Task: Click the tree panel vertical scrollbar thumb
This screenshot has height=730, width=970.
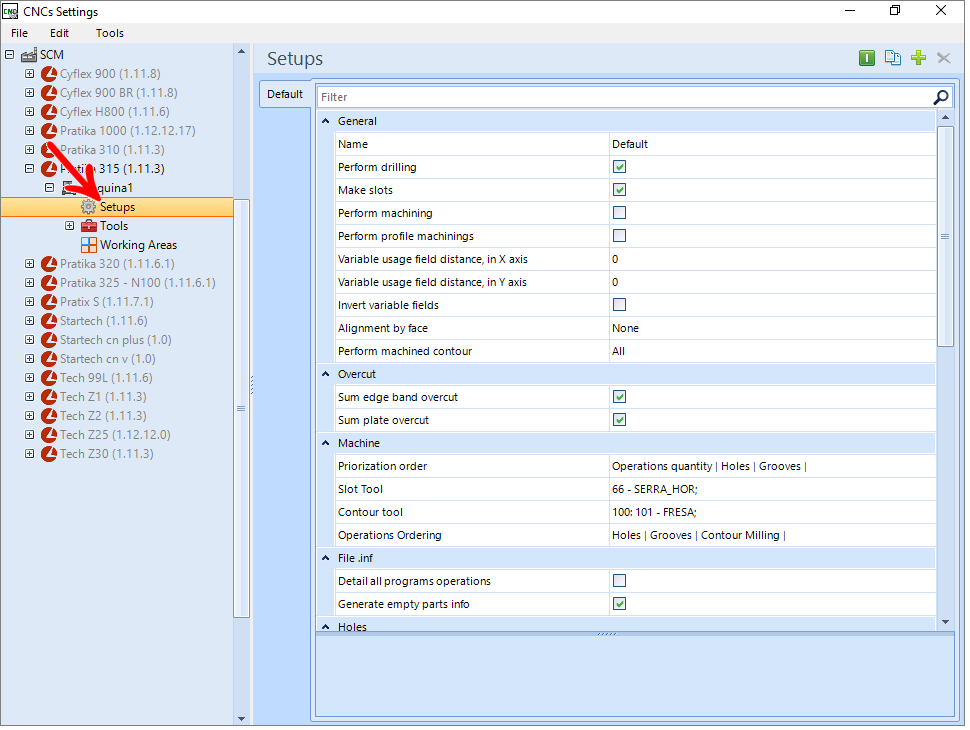Action: [x=241, y=408]
